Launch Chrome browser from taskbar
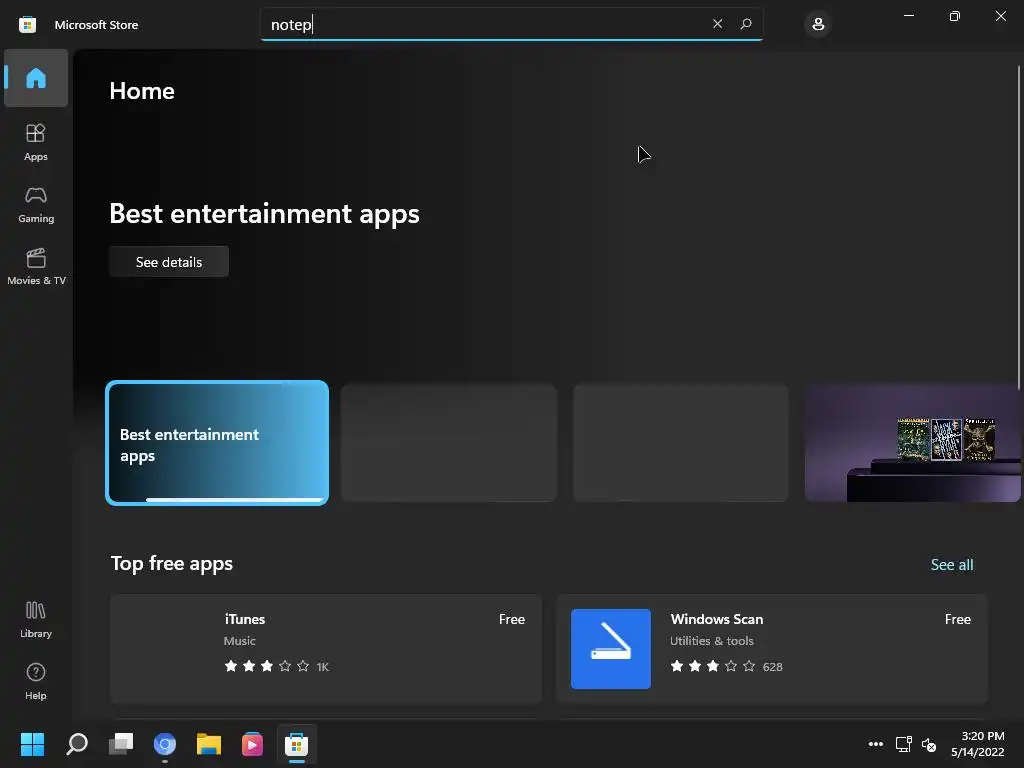Screen dimensions: 1024x768 coord(165,744)
